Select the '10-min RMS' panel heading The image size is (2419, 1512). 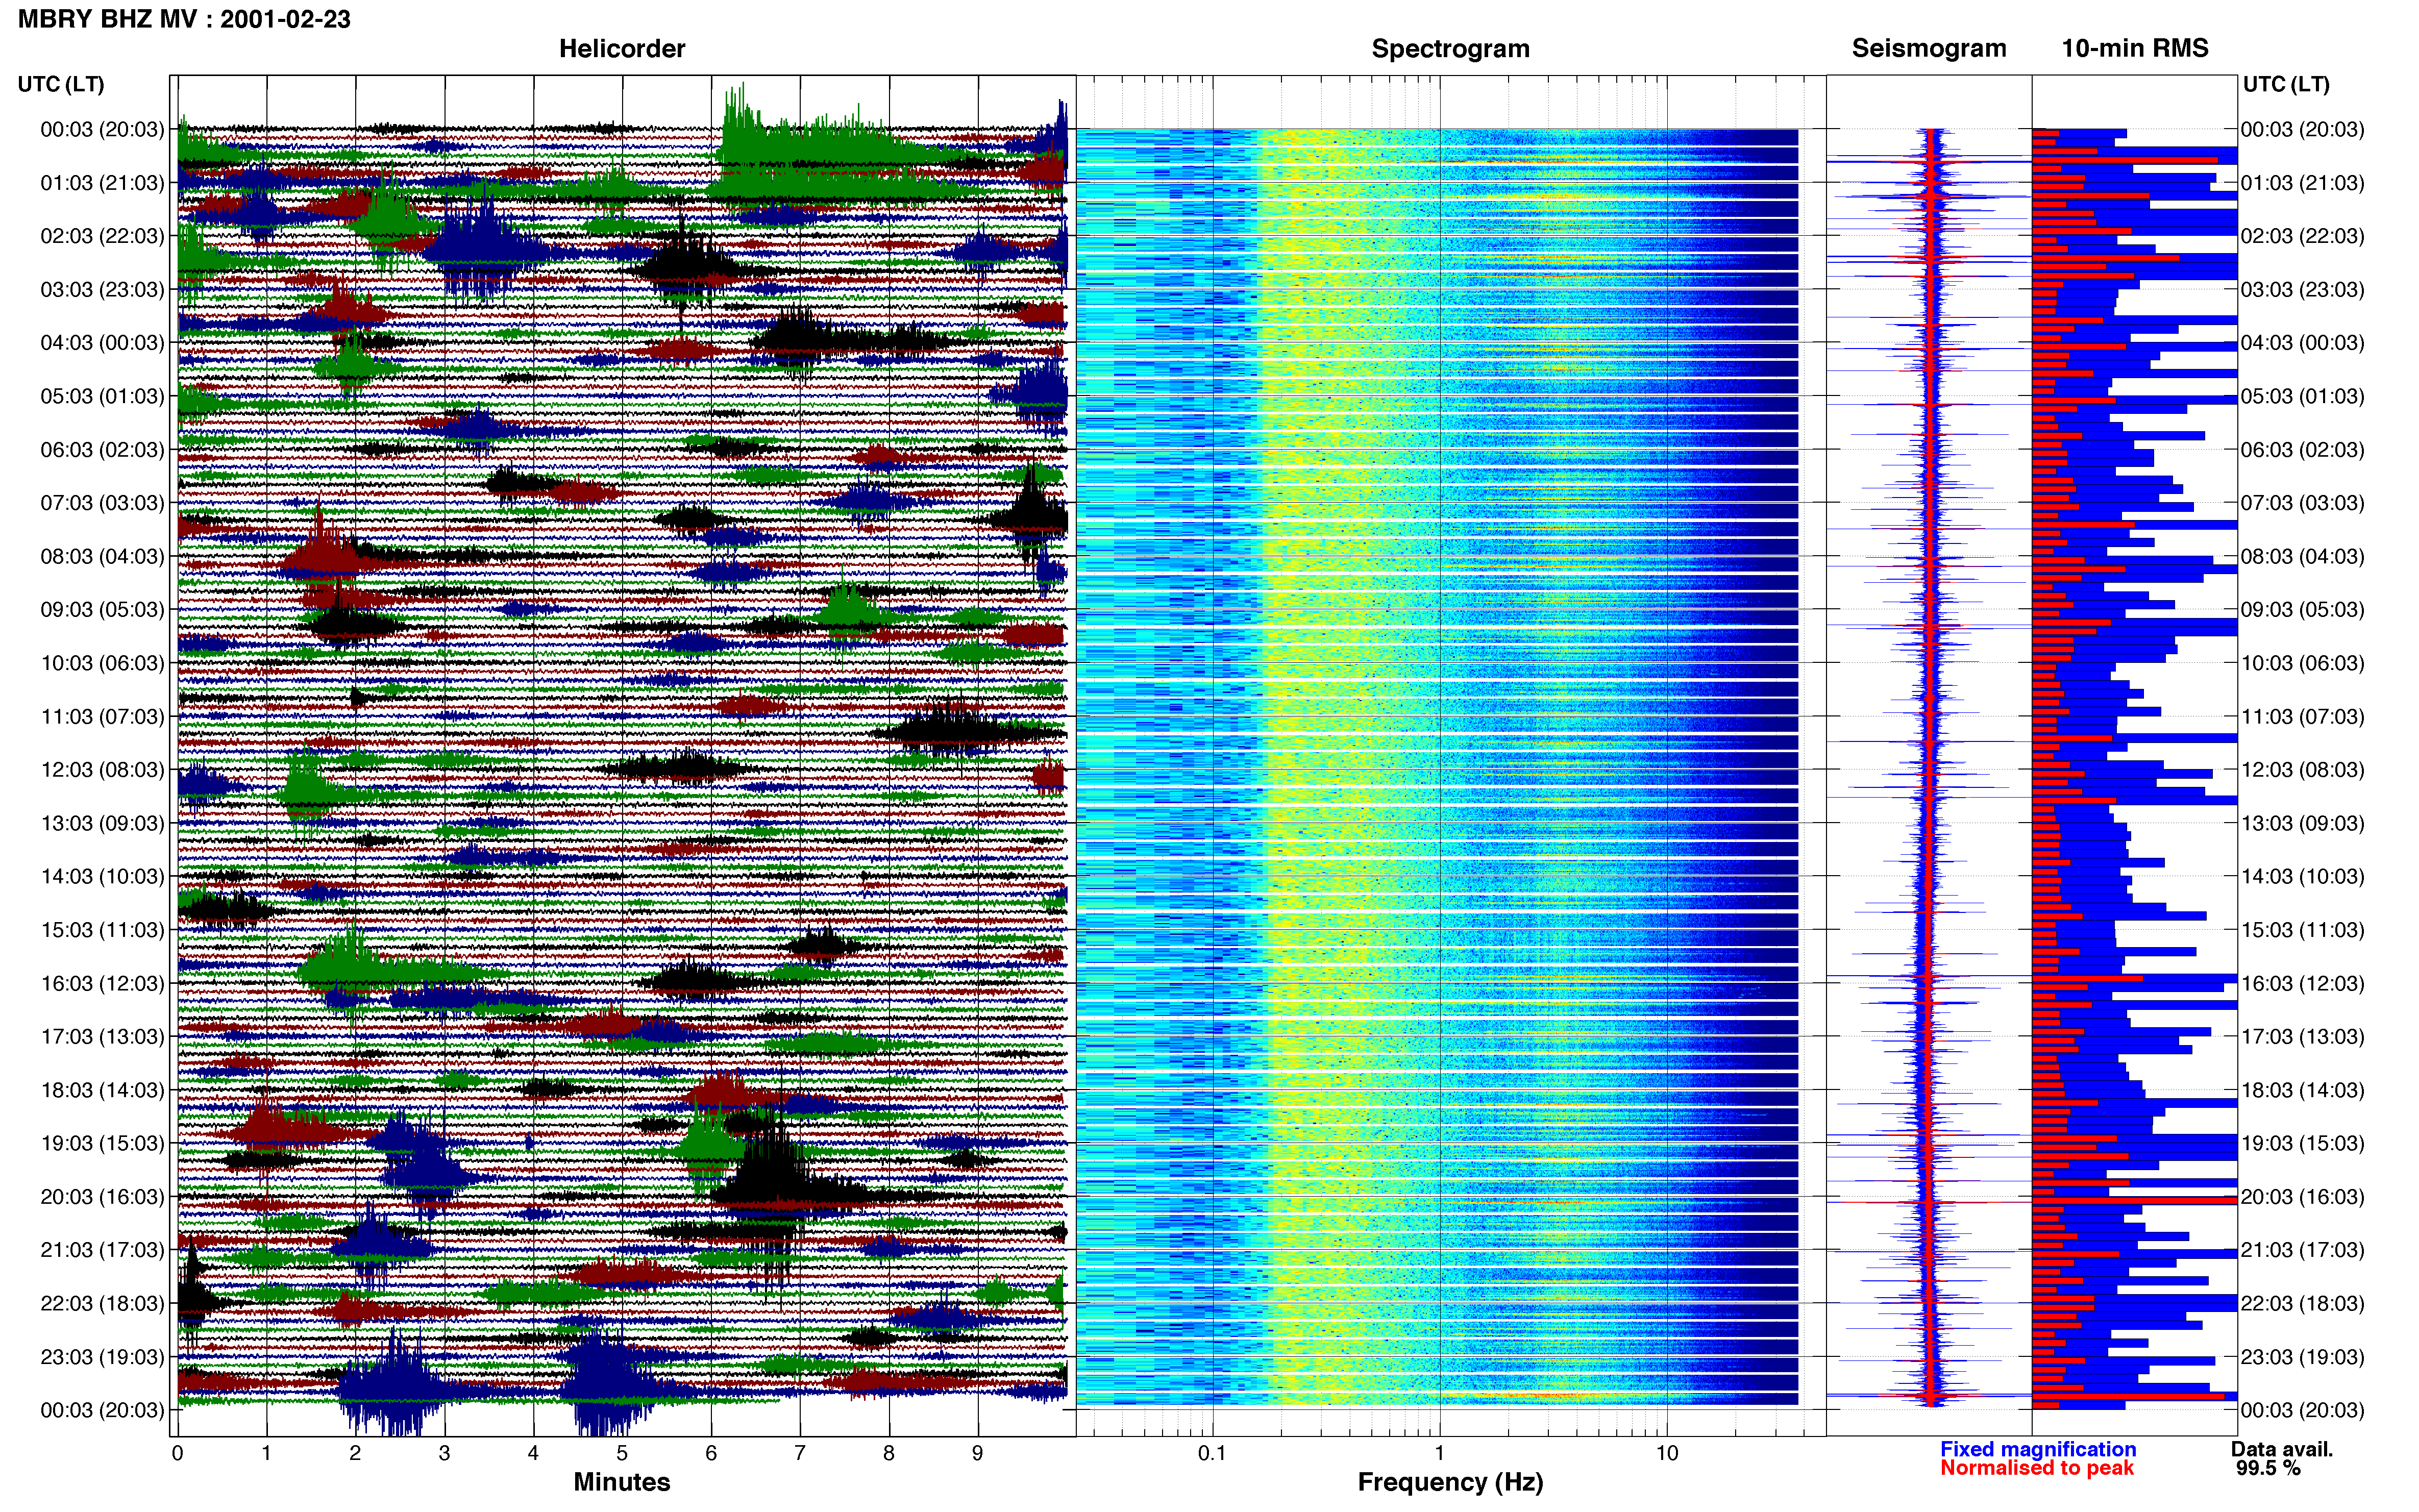(2135, 48)
